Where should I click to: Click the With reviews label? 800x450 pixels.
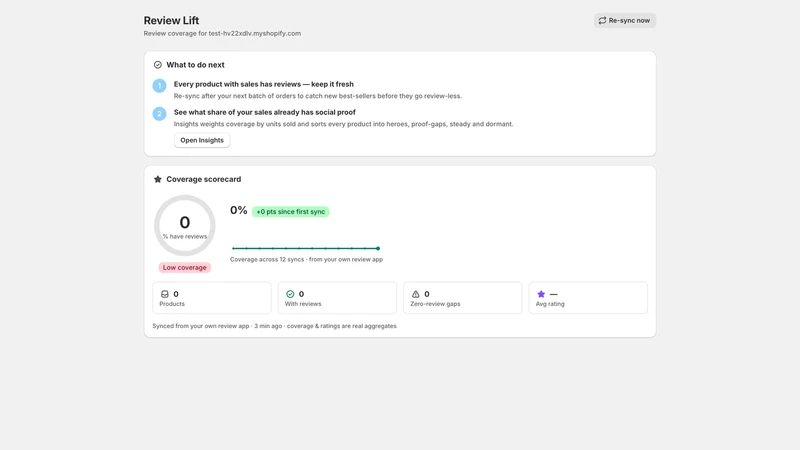pos(303,304)
